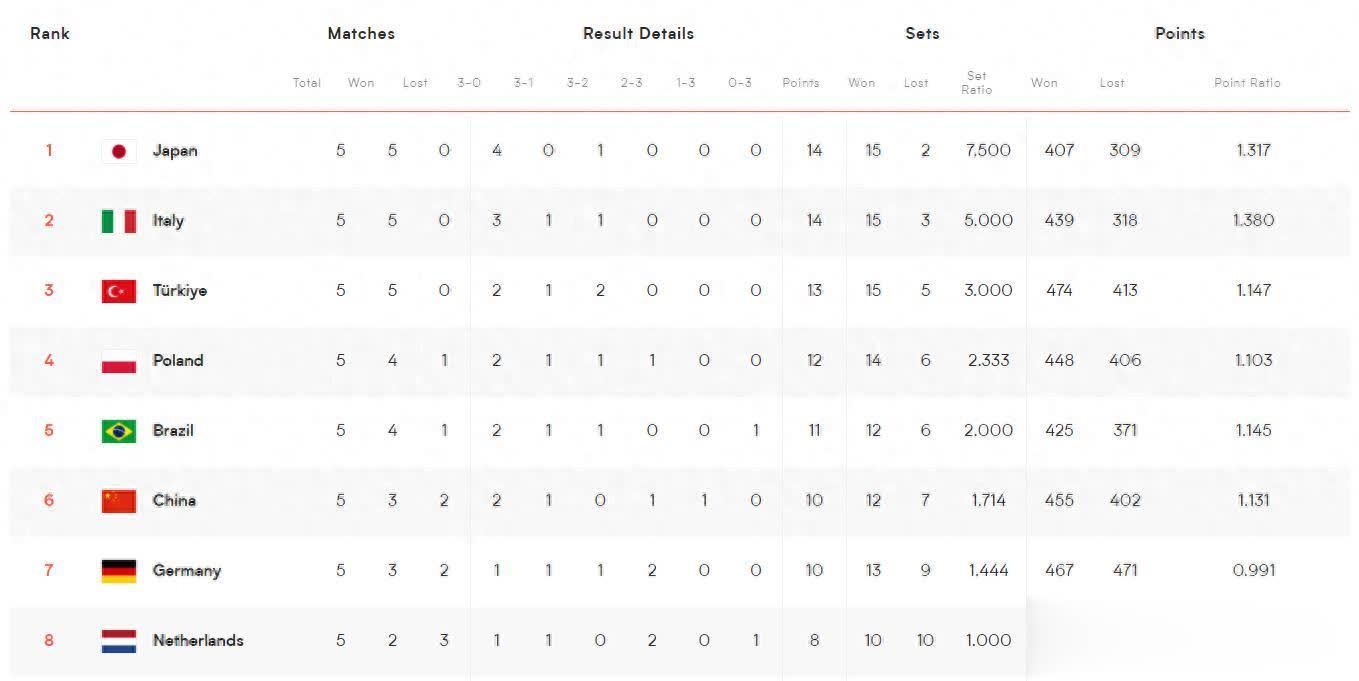The width and height of the screenshot is (1359, 681).
Task: Select the Matches group header
Action: (x=361, y=33)
